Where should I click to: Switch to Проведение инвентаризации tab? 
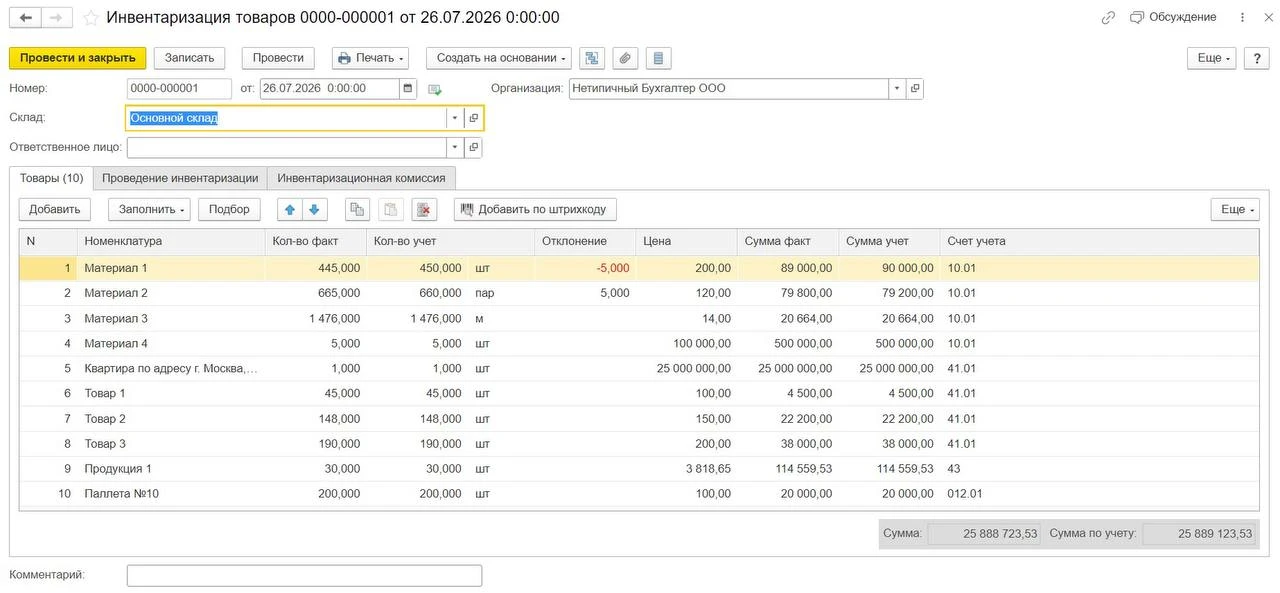pyautogui.click(x=180, y=178)
